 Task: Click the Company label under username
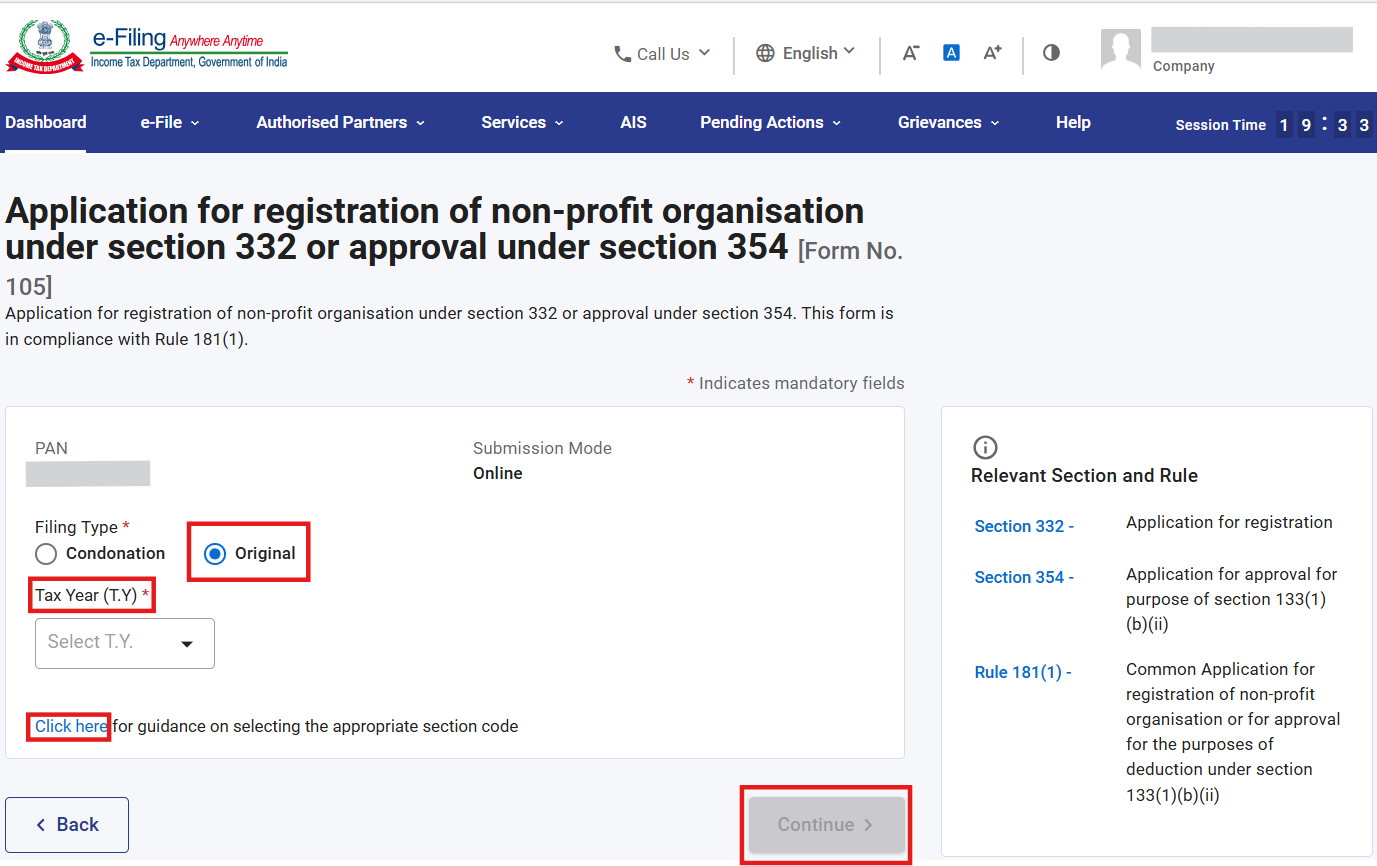[x=1184, y=66]
